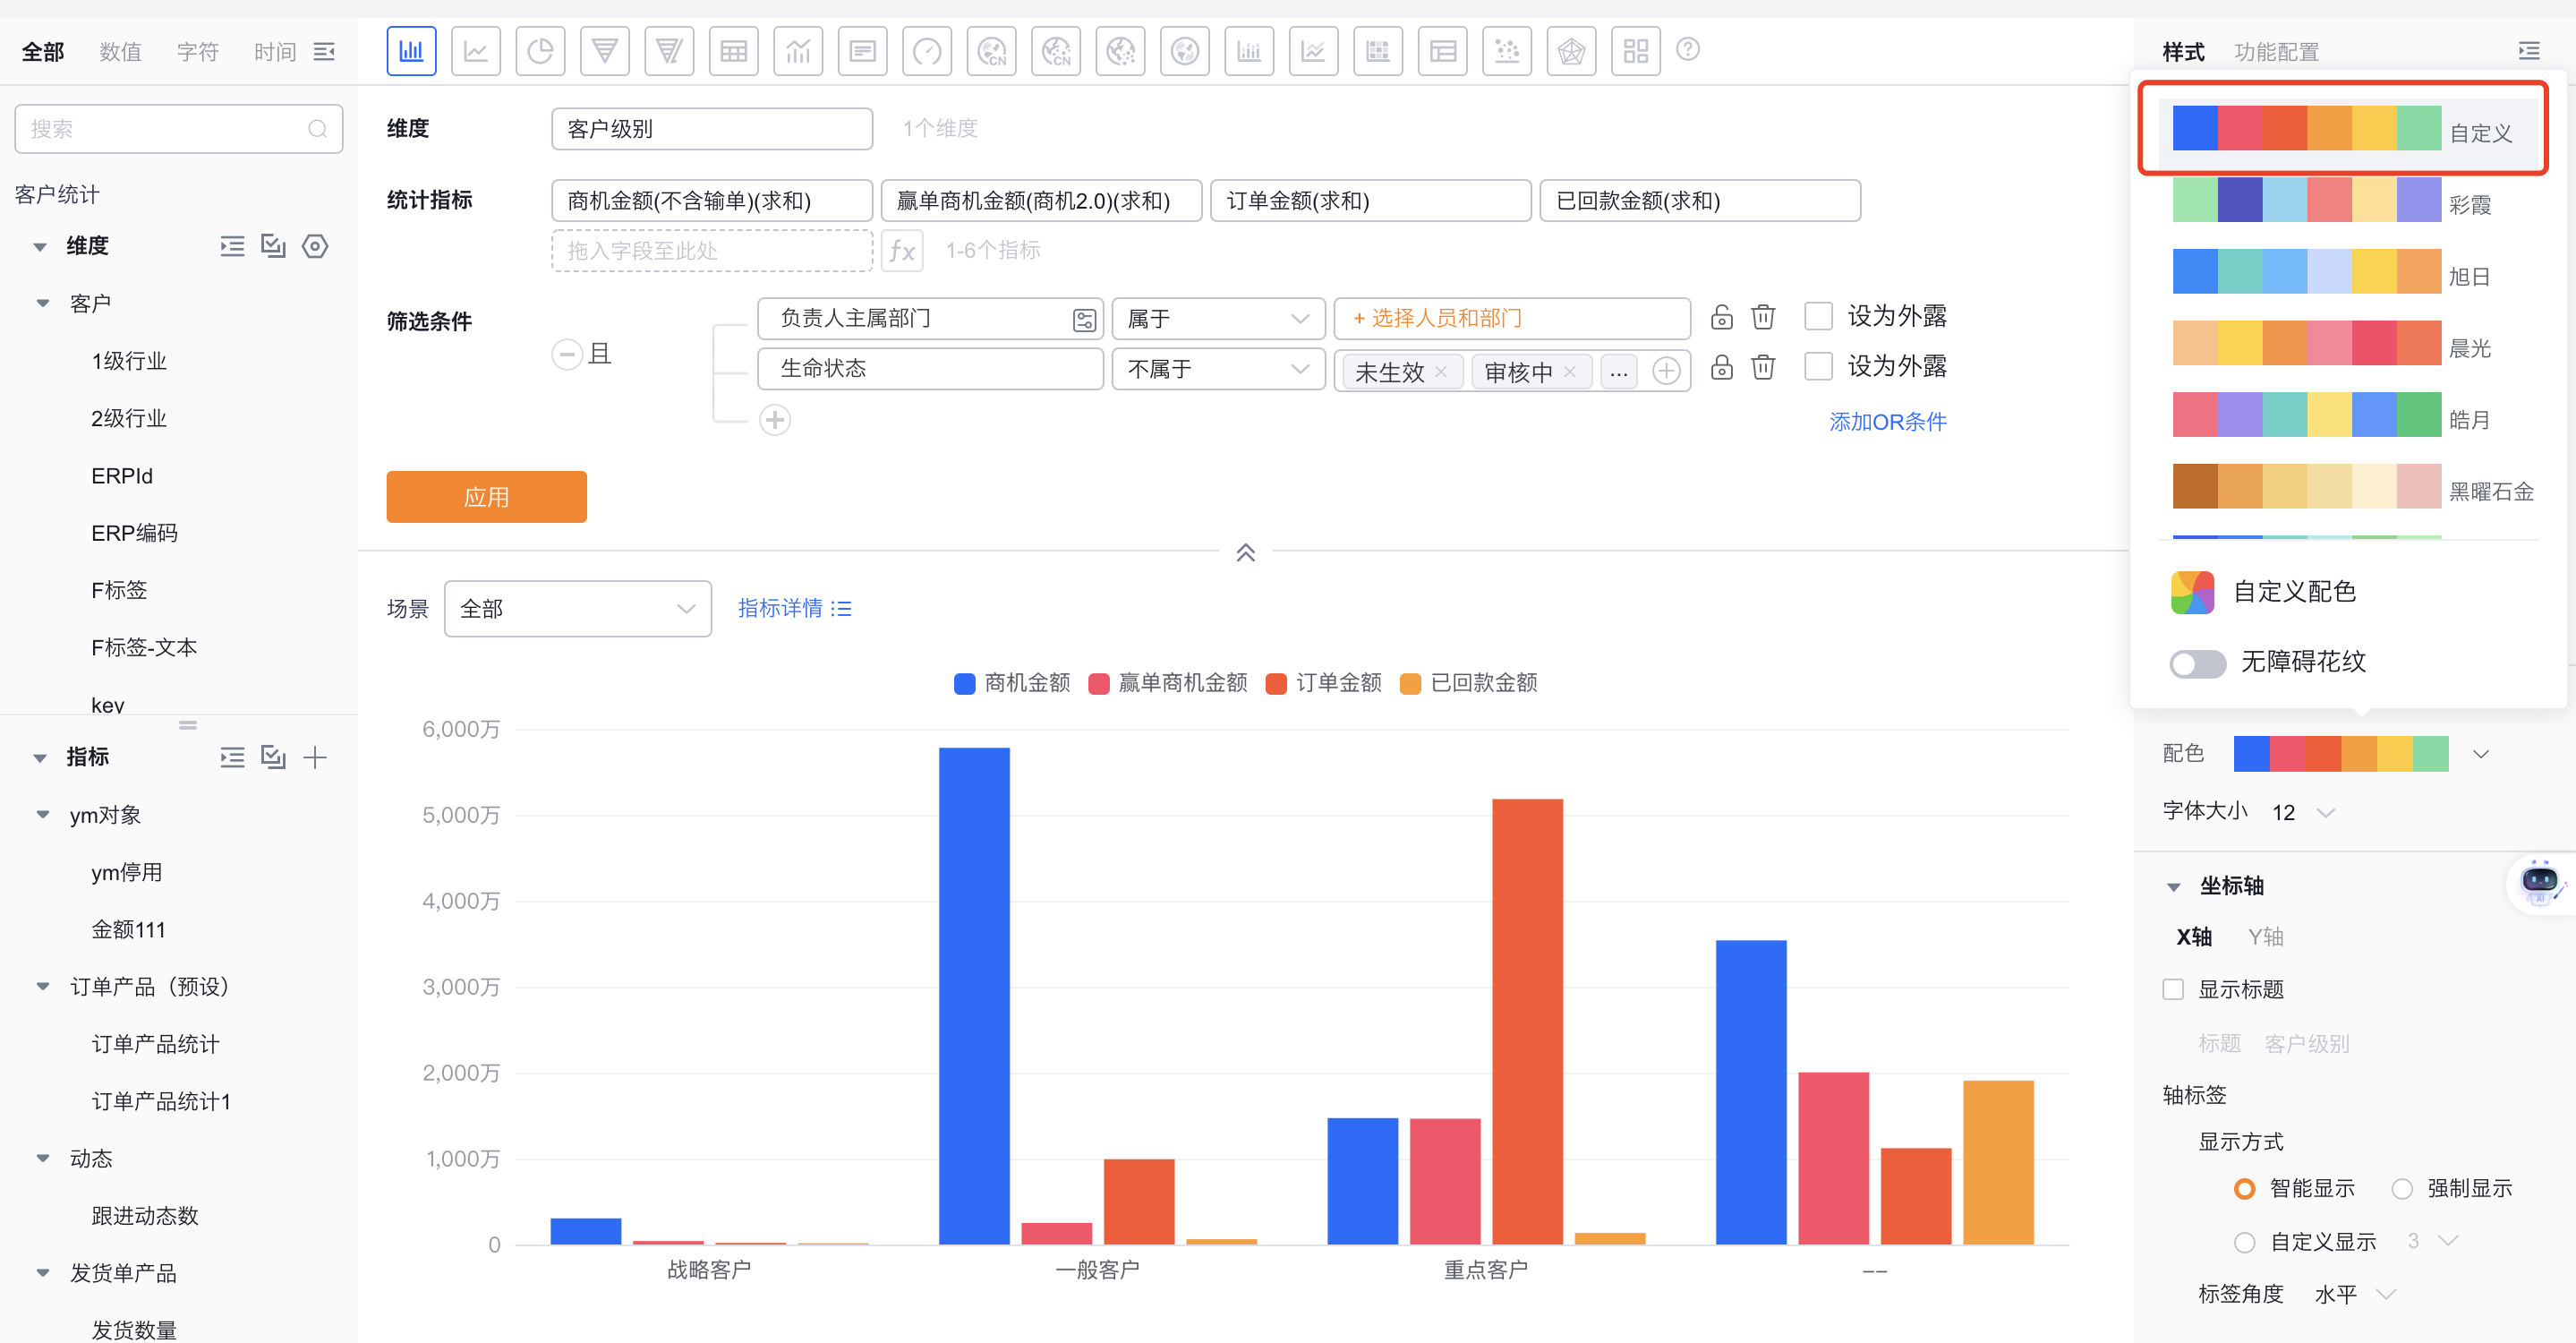
Task: Click the ... more tags button
Action: 1618,371
